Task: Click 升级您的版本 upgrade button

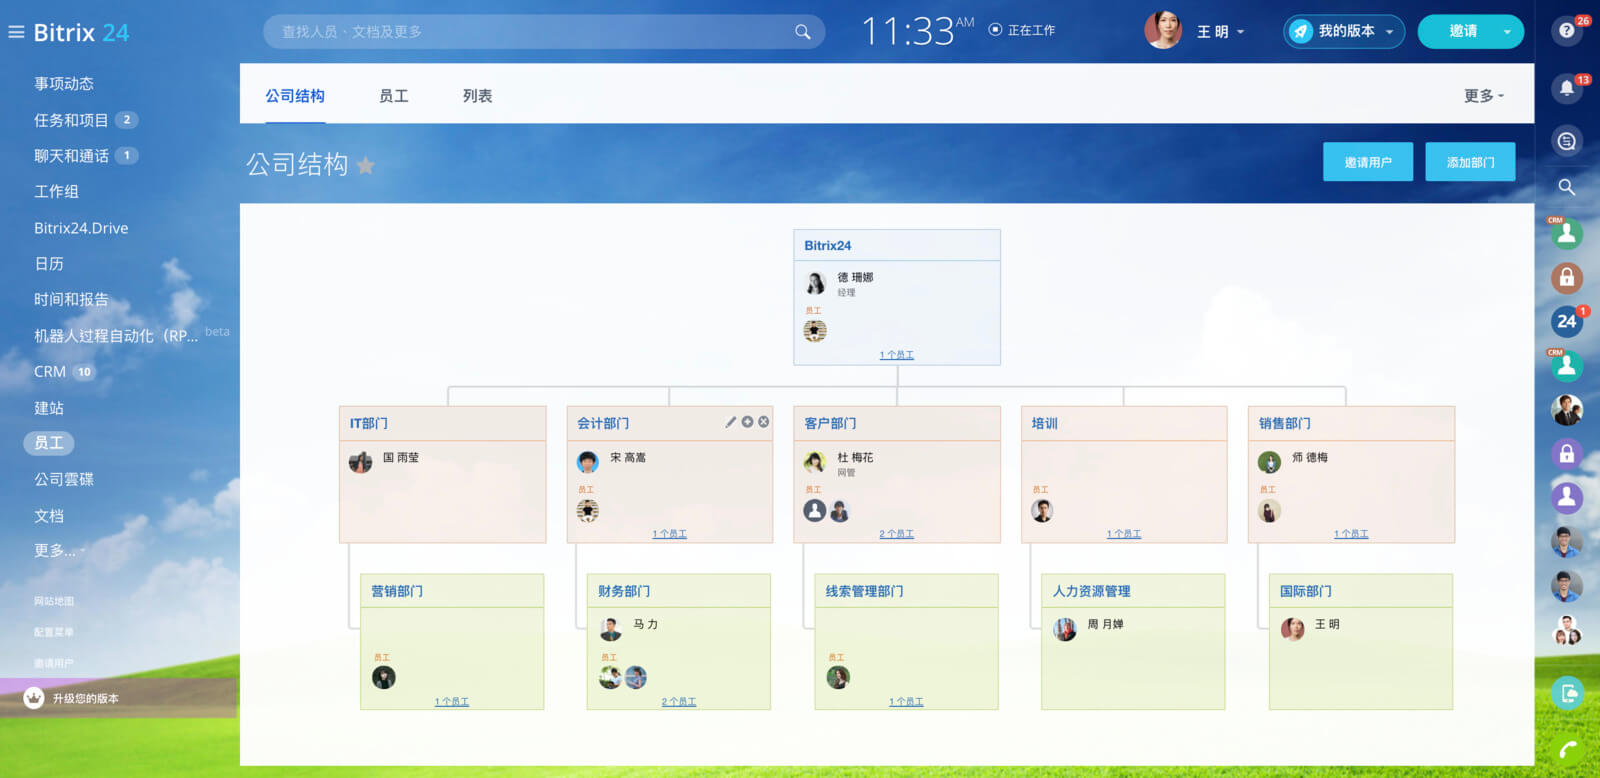Action: 118,698
